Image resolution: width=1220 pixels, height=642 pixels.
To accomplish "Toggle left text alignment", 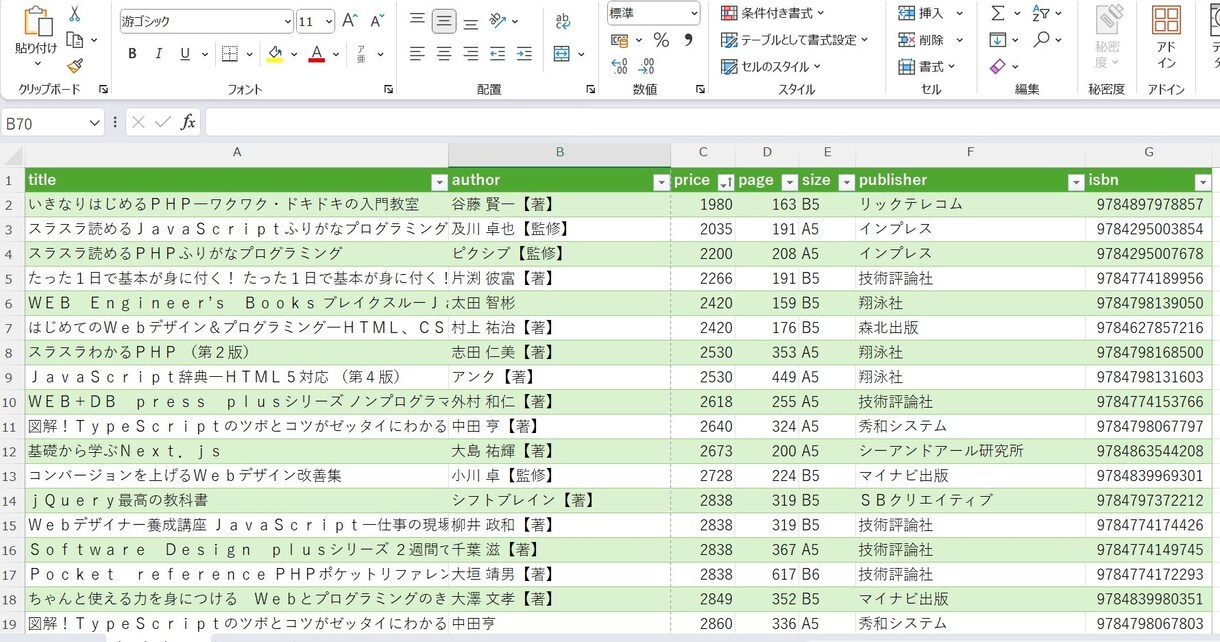I will [417, 54].
